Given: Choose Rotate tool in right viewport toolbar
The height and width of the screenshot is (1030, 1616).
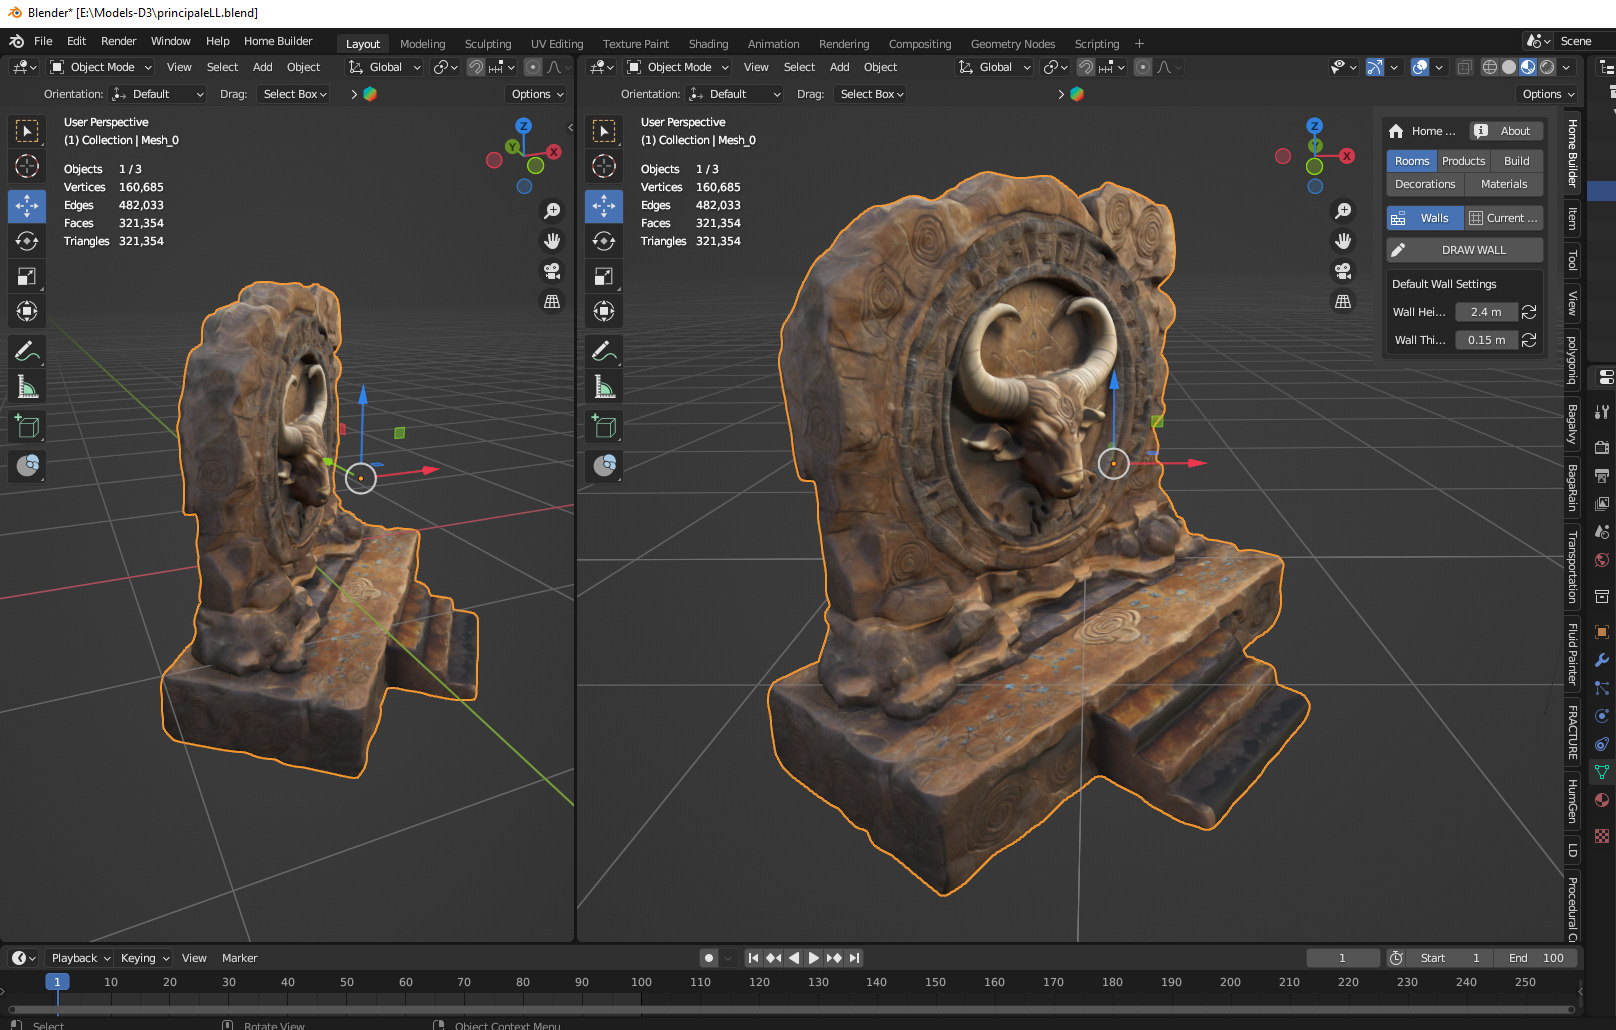Looking at the screenshot, I should click(x=604, y=241).
